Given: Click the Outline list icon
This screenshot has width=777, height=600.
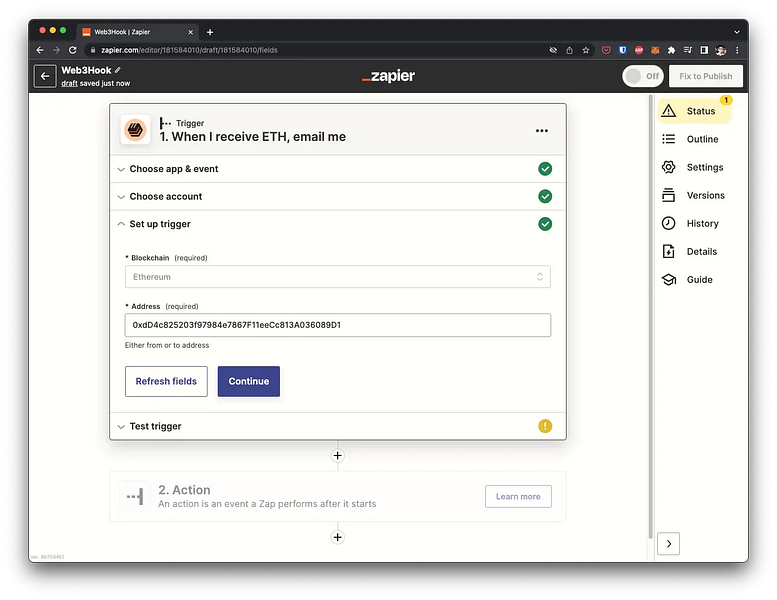Looking at the screenshot, I should point(668,139).
